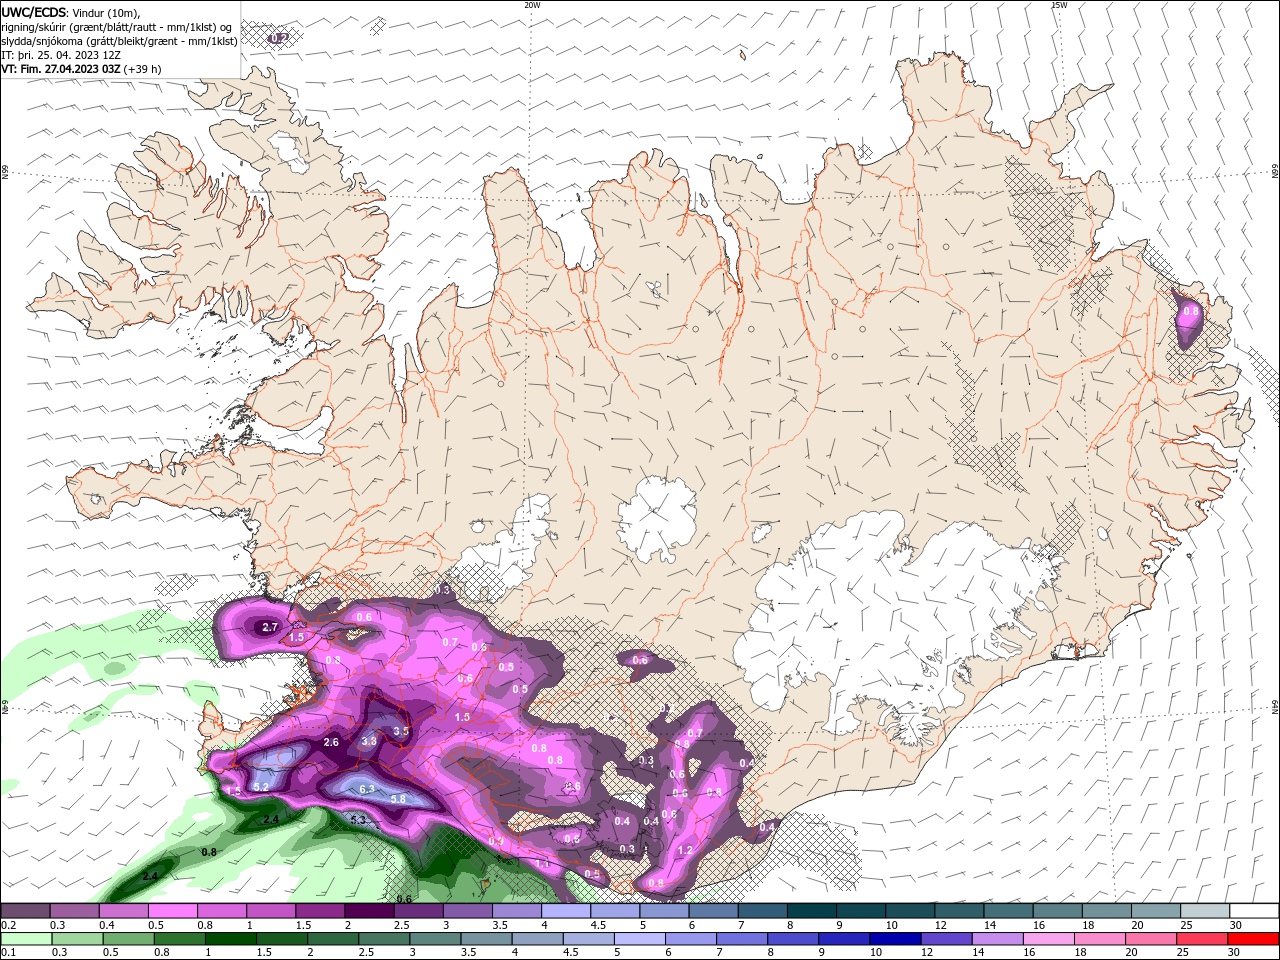Click the 1.2 snowfall value on the map
This screenshot has height=960, width=1280.
[x=685, y=850]
